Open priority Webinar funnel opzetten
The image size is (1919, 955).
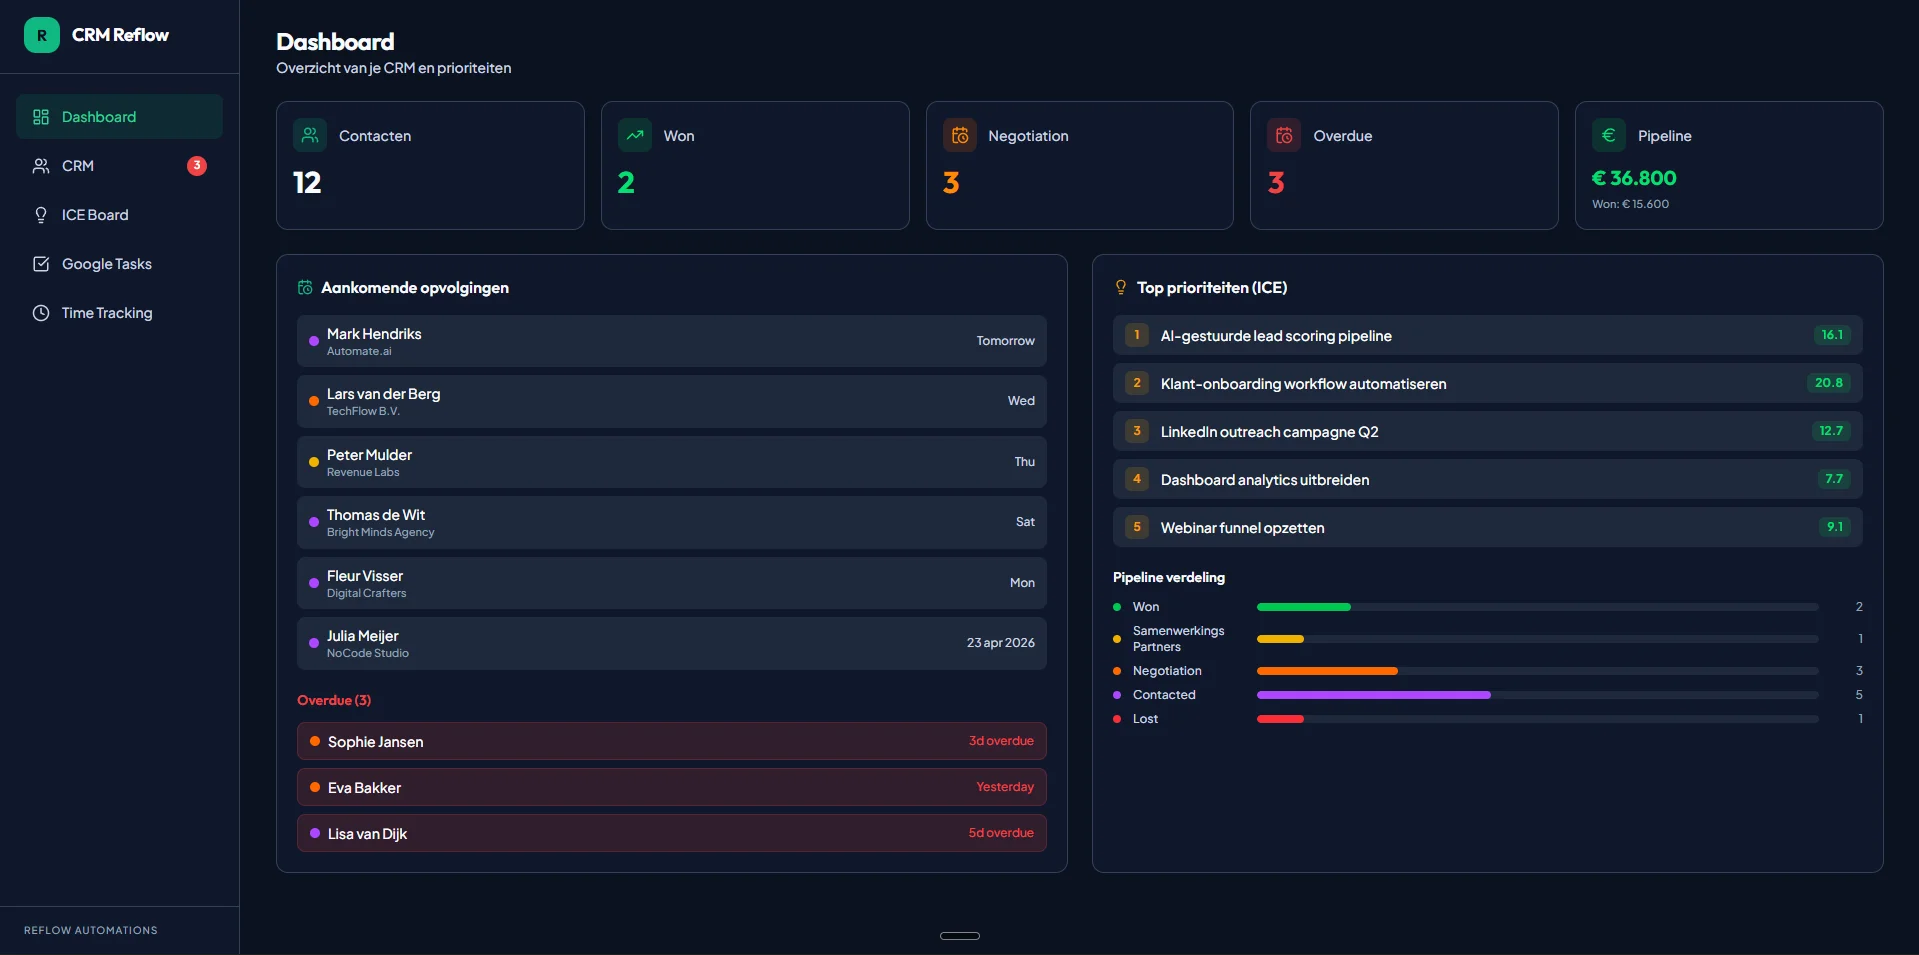coord(1488,527)
